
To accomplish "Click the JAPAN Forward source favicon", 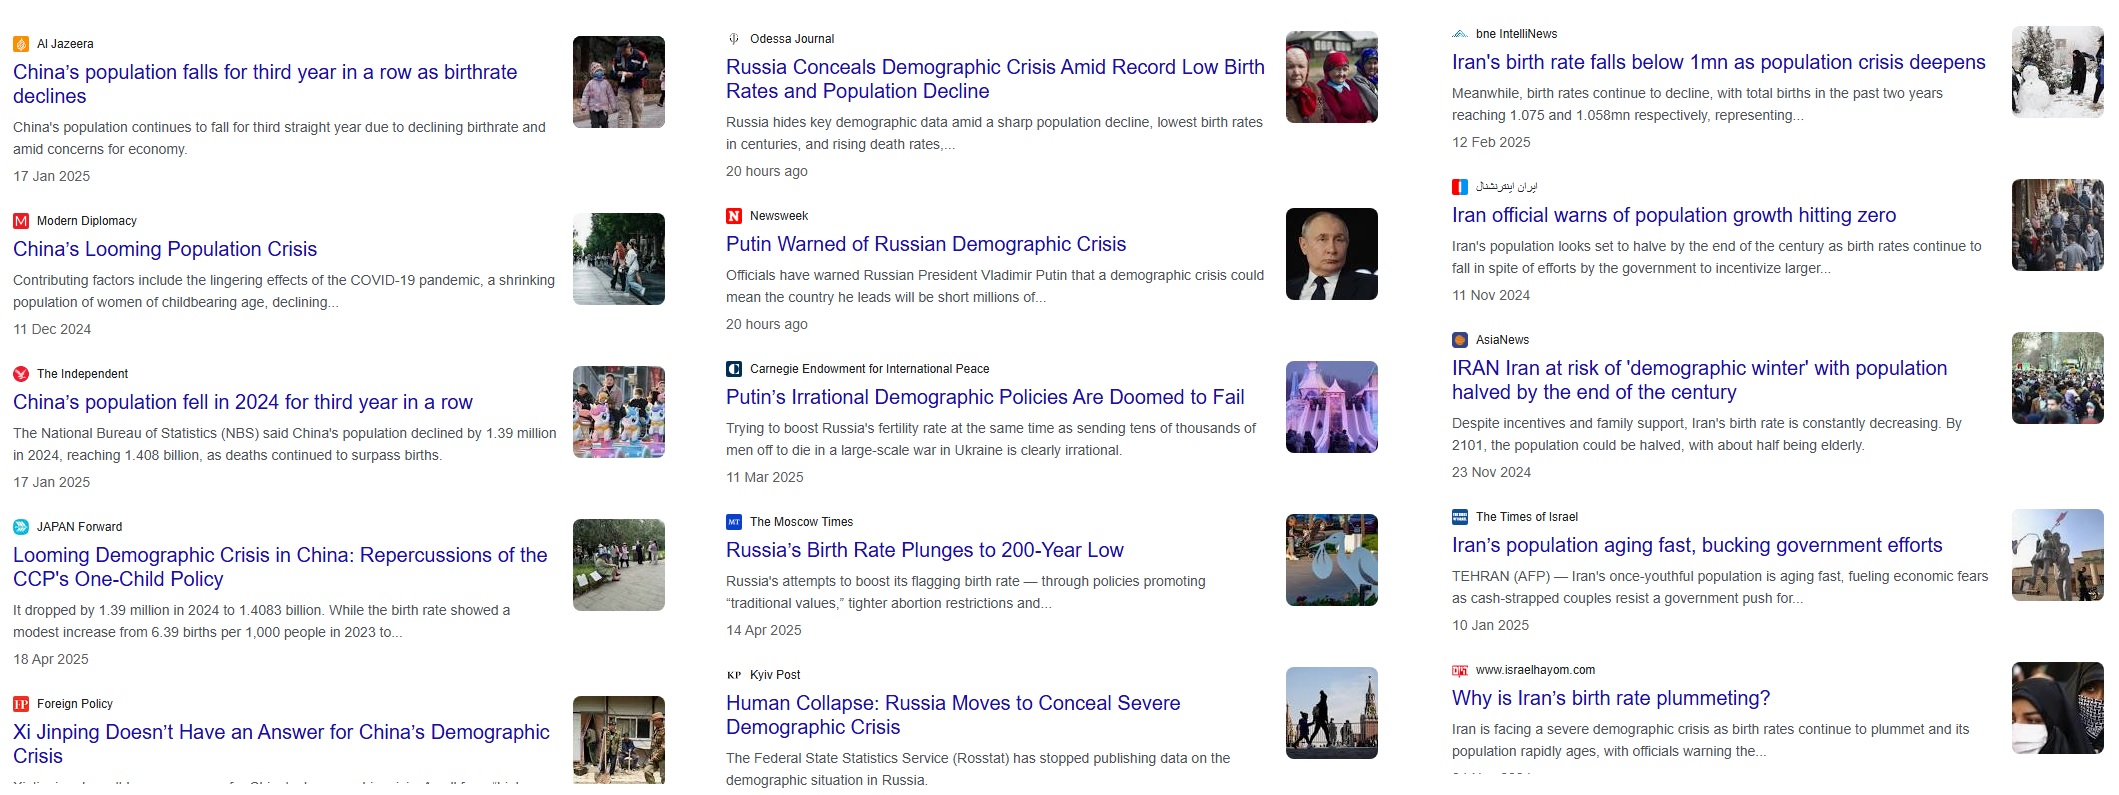I will coord(21,527).
